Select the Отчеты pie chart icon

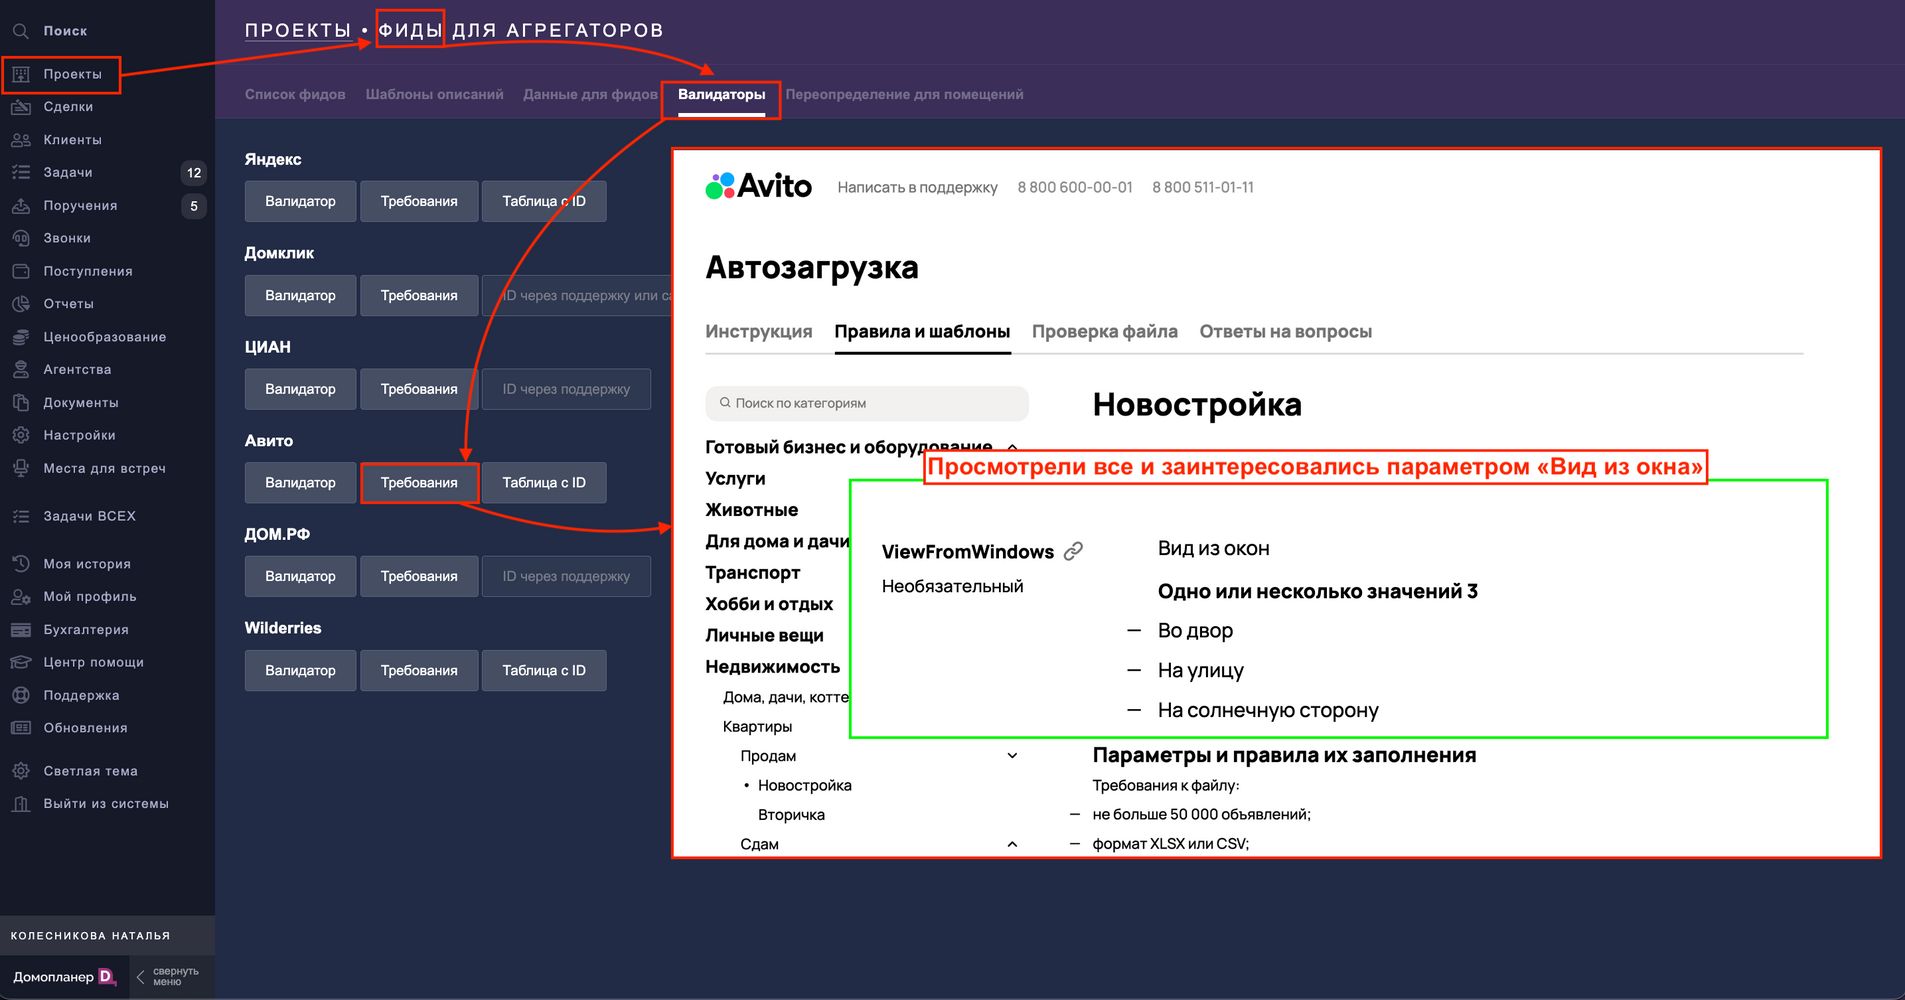pyautogui.click(x=21, y=304)
